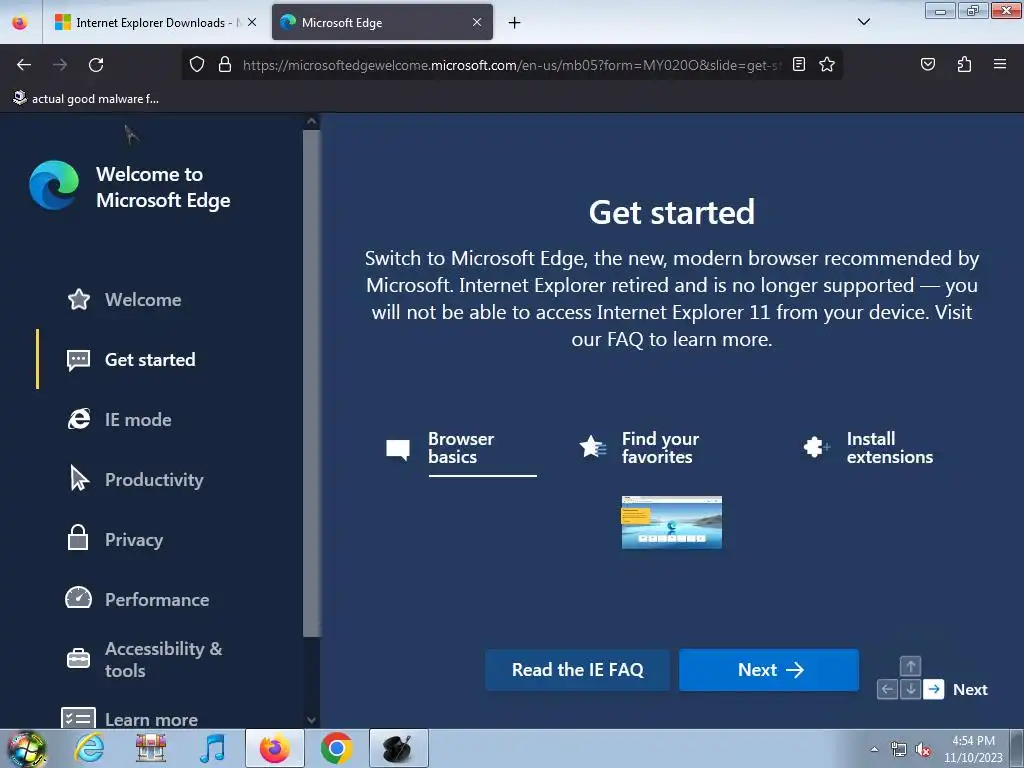Click the highlighted right arrow key icon

tap(934, 689)
